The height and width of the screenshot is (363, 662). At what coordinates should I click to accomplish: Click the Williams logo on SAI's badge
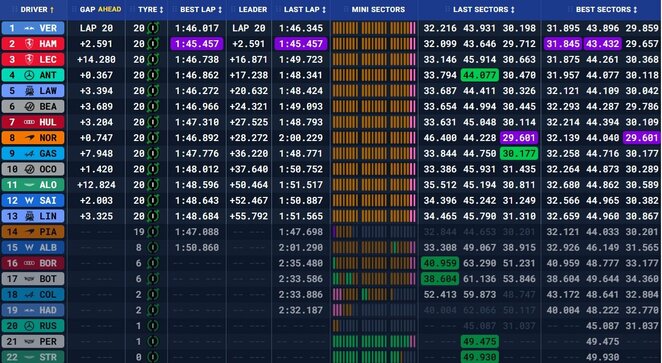tap(29, 200)
